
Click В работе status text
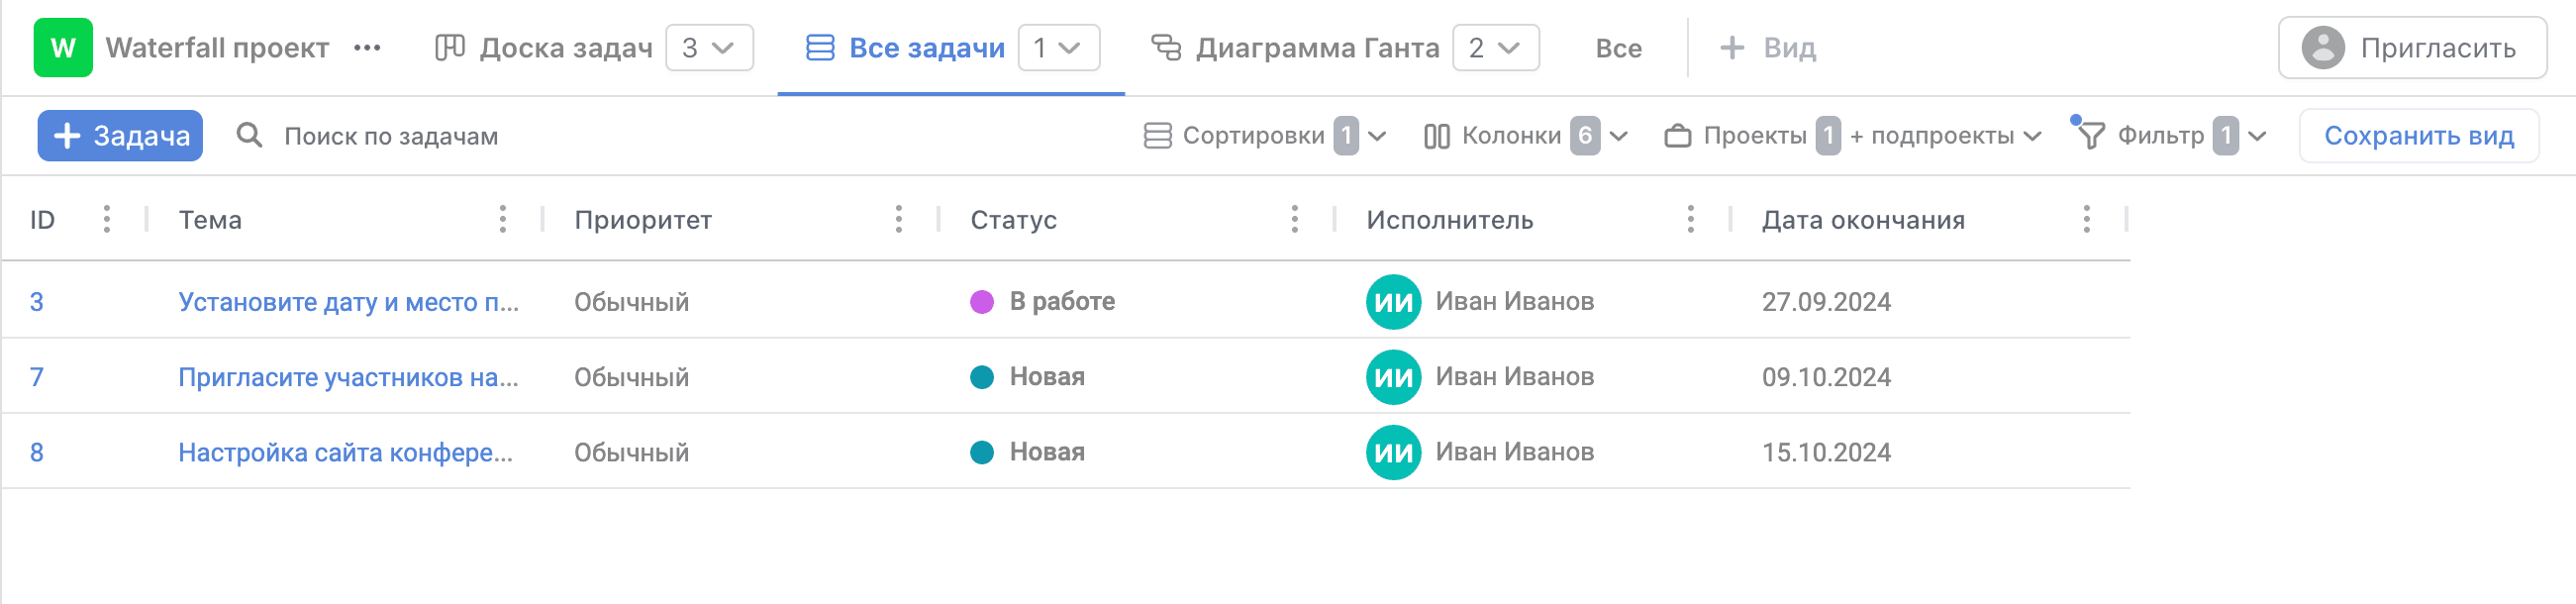[1062, 301]
